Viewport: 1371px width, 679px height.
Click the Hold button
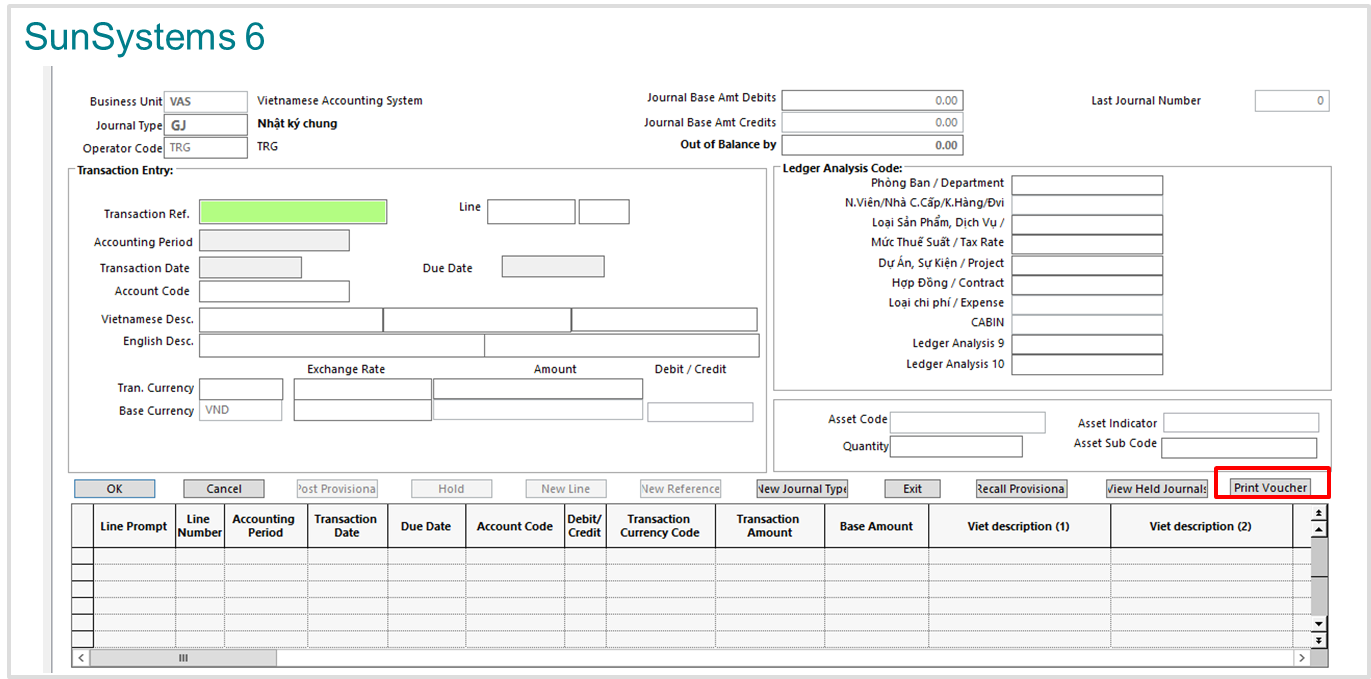[451, 489]
